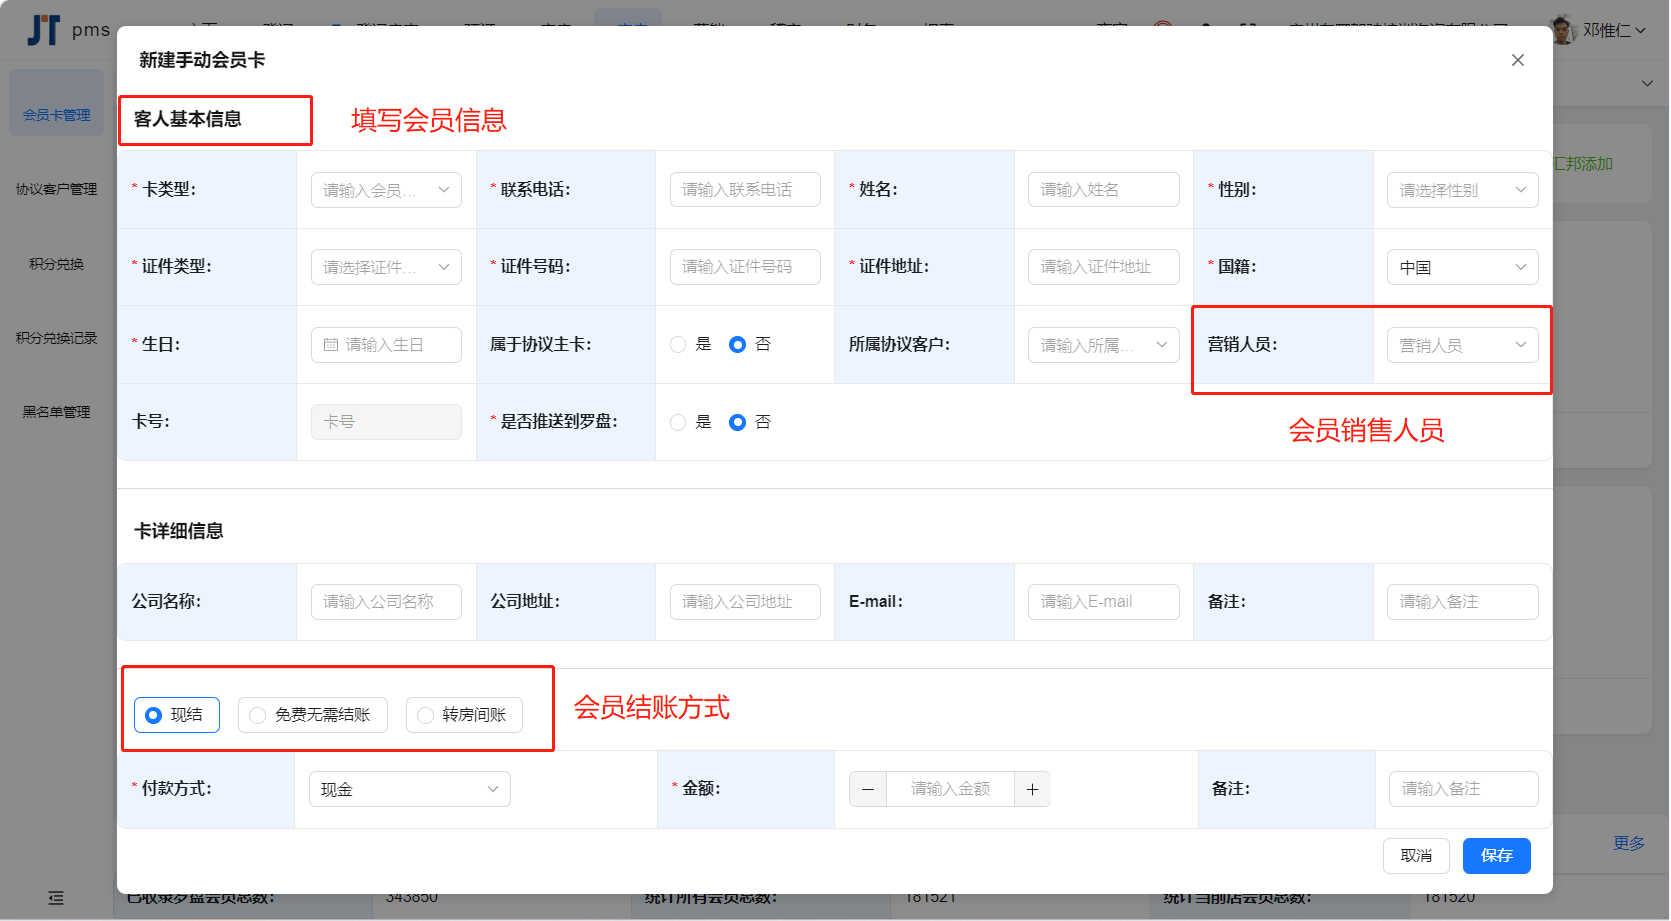The width and height of the screenshot is (1671, 921).
Task: Open the 付款方式 dropdown showing 现金
Action: click(x=409, y=789)
